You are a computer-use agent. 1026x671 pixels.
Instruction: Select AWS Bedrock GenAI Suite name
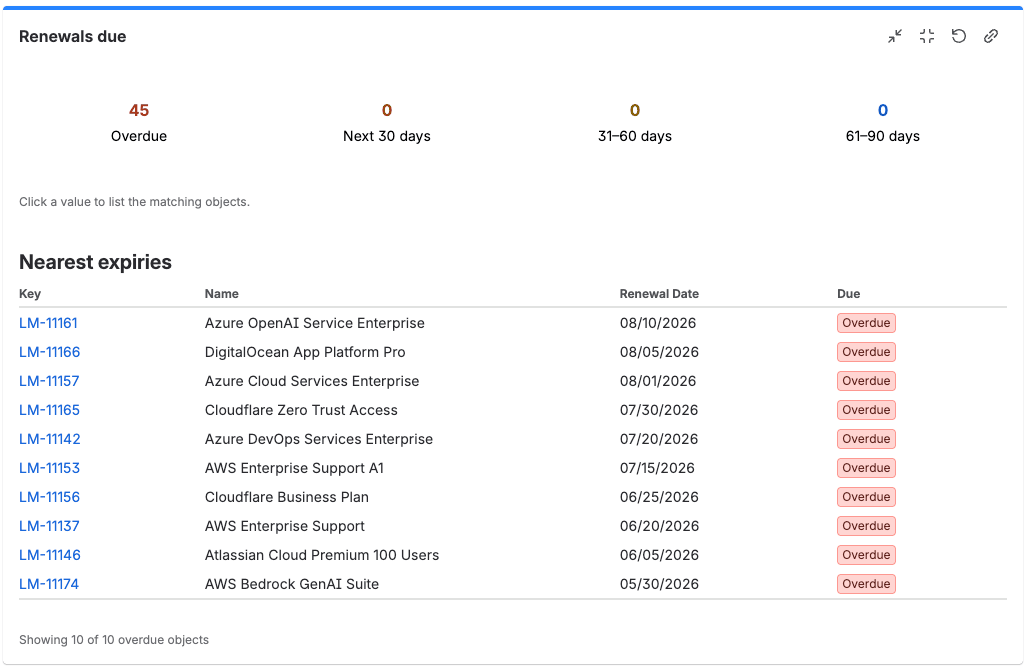point(292,584)
